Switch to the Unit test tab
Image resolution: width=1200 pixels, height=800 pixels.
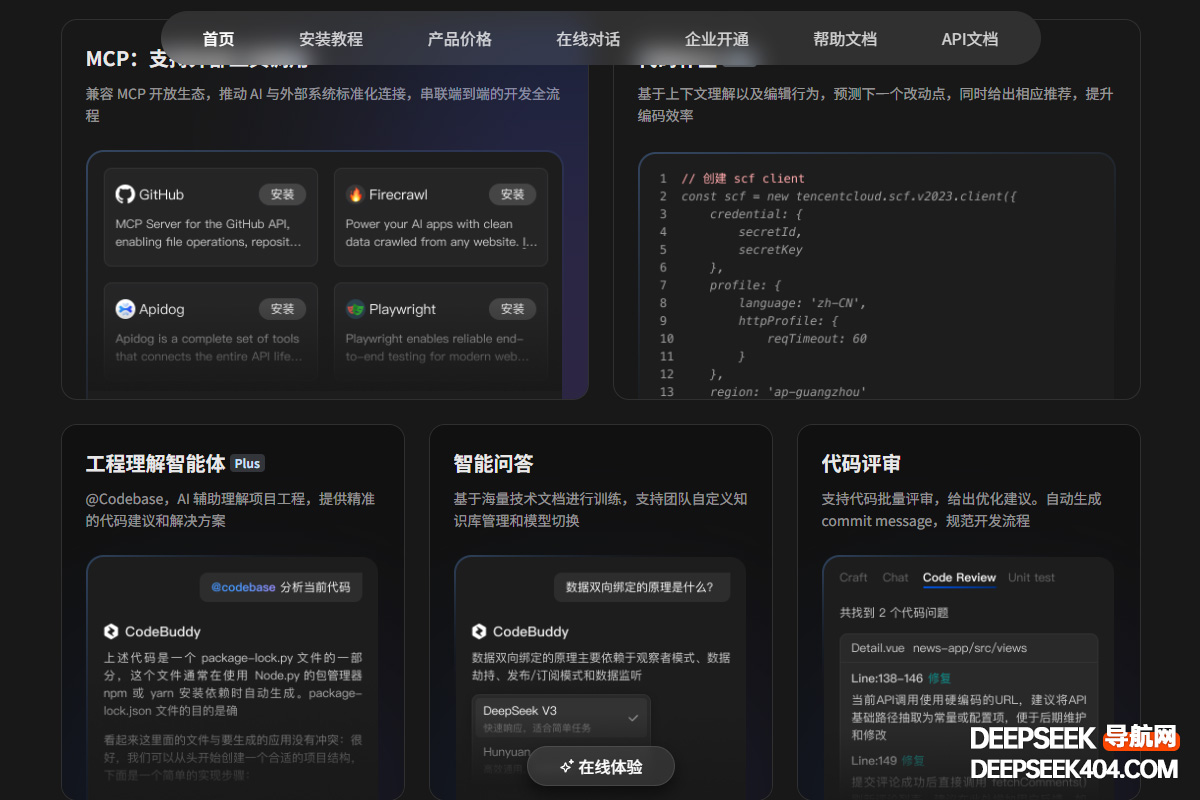pos(1031,578)
